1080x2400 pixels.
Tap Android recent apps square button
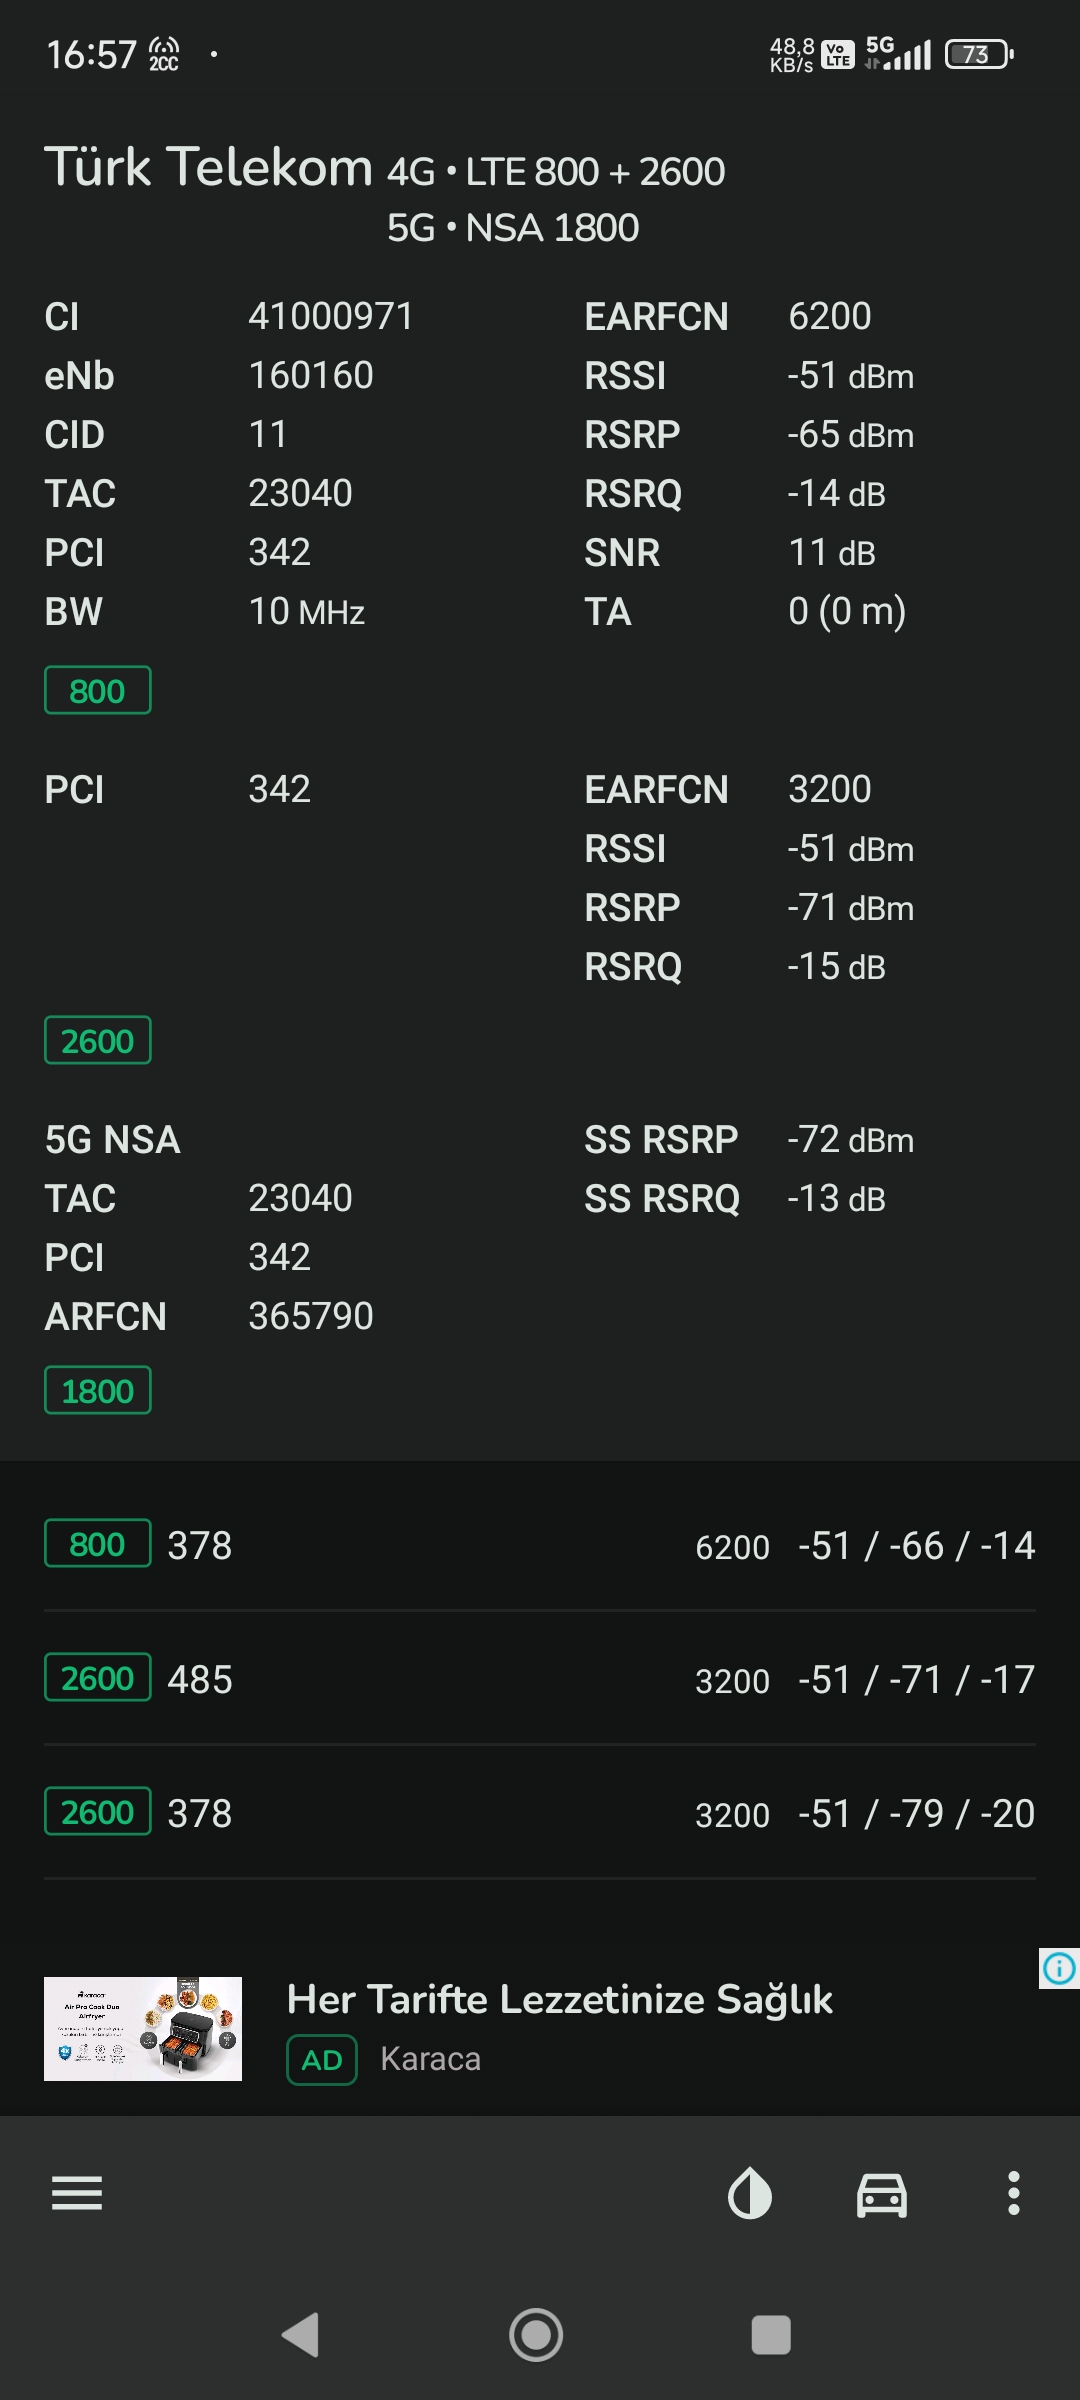[771, 2335]
